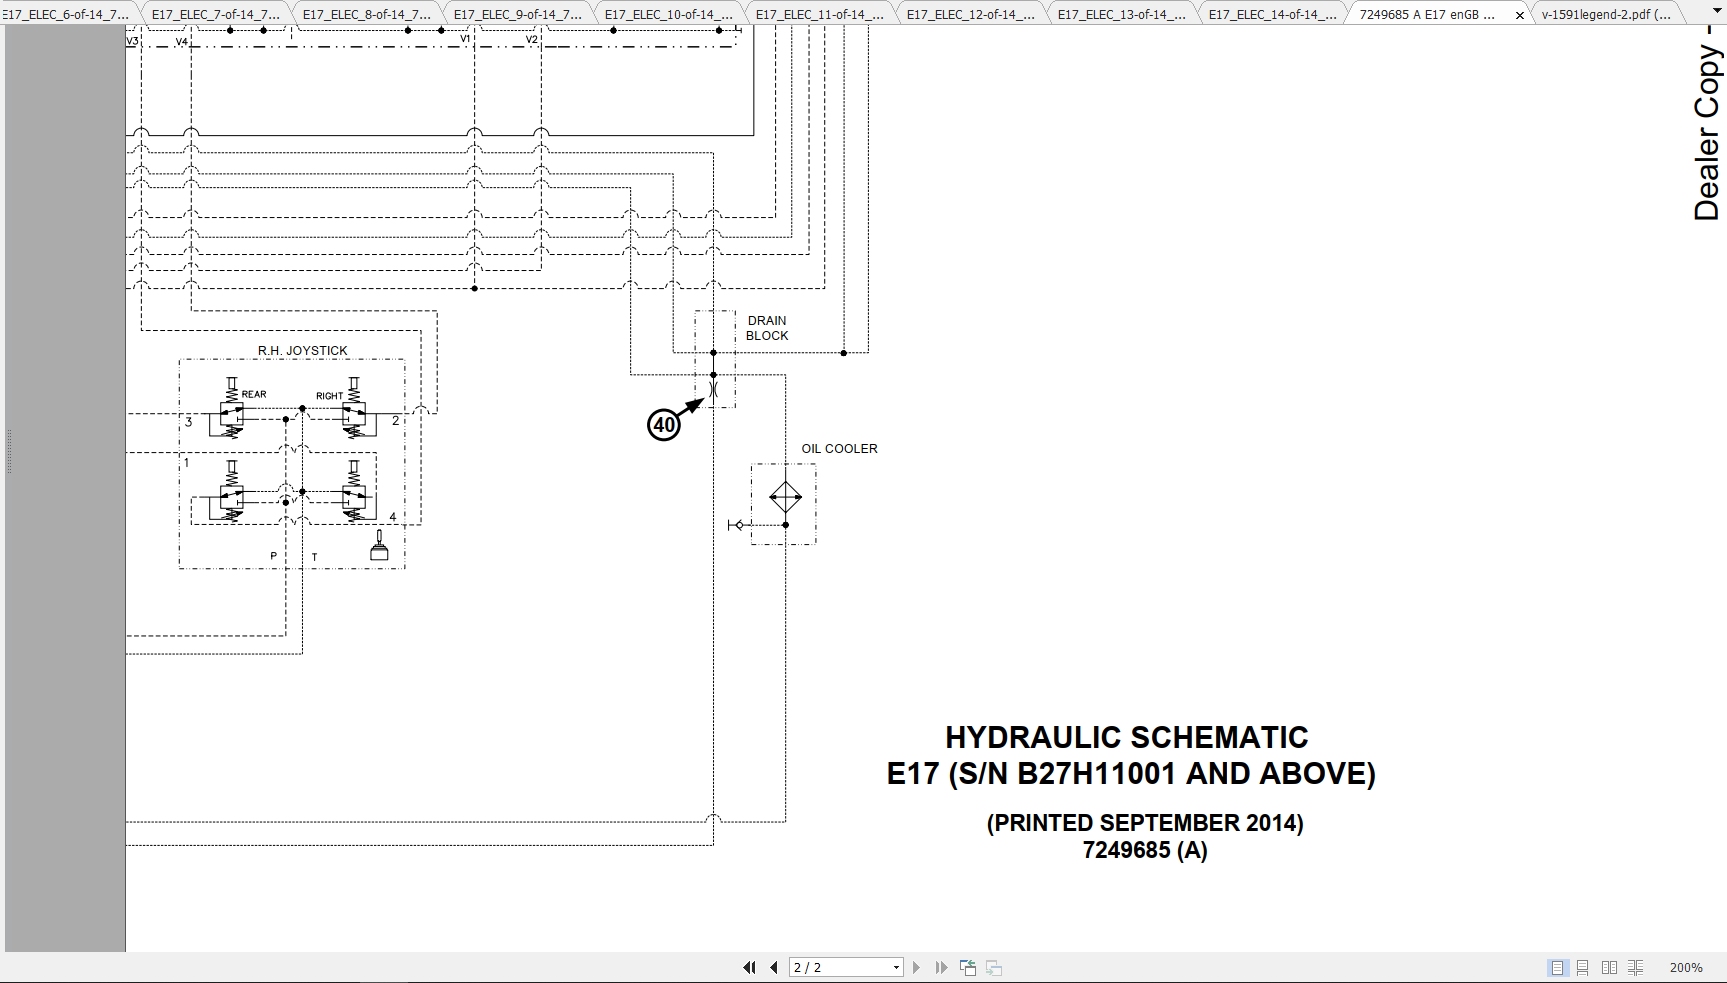The image size is (1727, 983).
Task: Select the two-page view layout icon
Action: pyautogui.click(x=1609, y=967)
